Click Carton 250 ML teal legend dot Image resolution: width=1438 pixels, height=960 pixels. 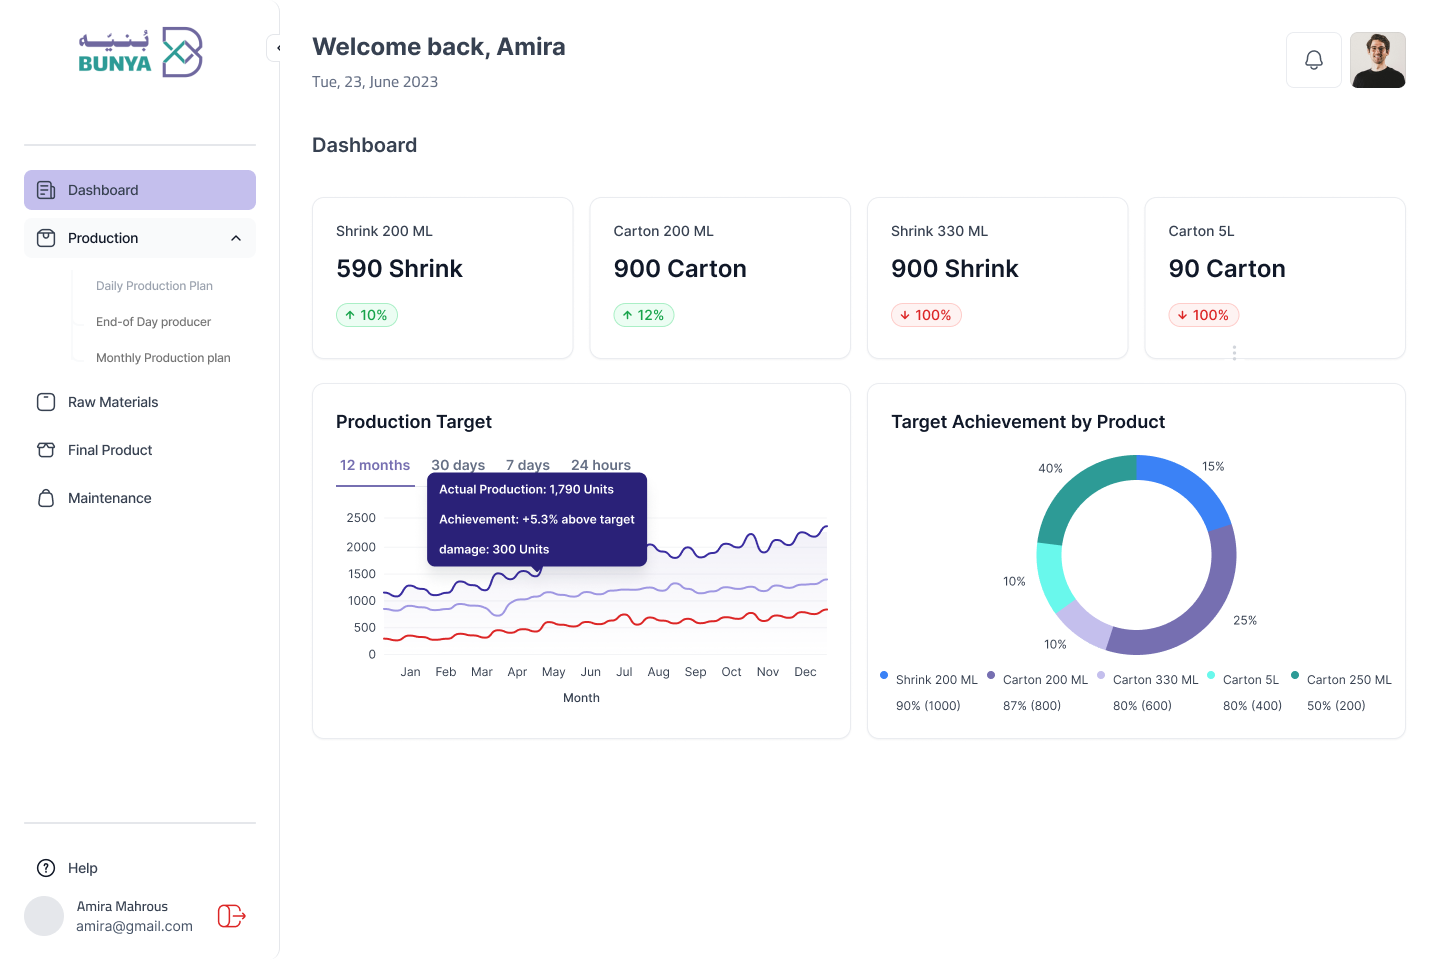[1295, 675]
